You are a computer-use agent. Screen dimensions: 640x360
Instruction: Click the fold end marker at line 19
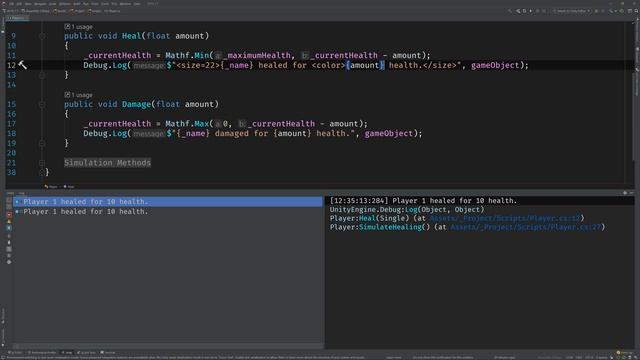42,143
